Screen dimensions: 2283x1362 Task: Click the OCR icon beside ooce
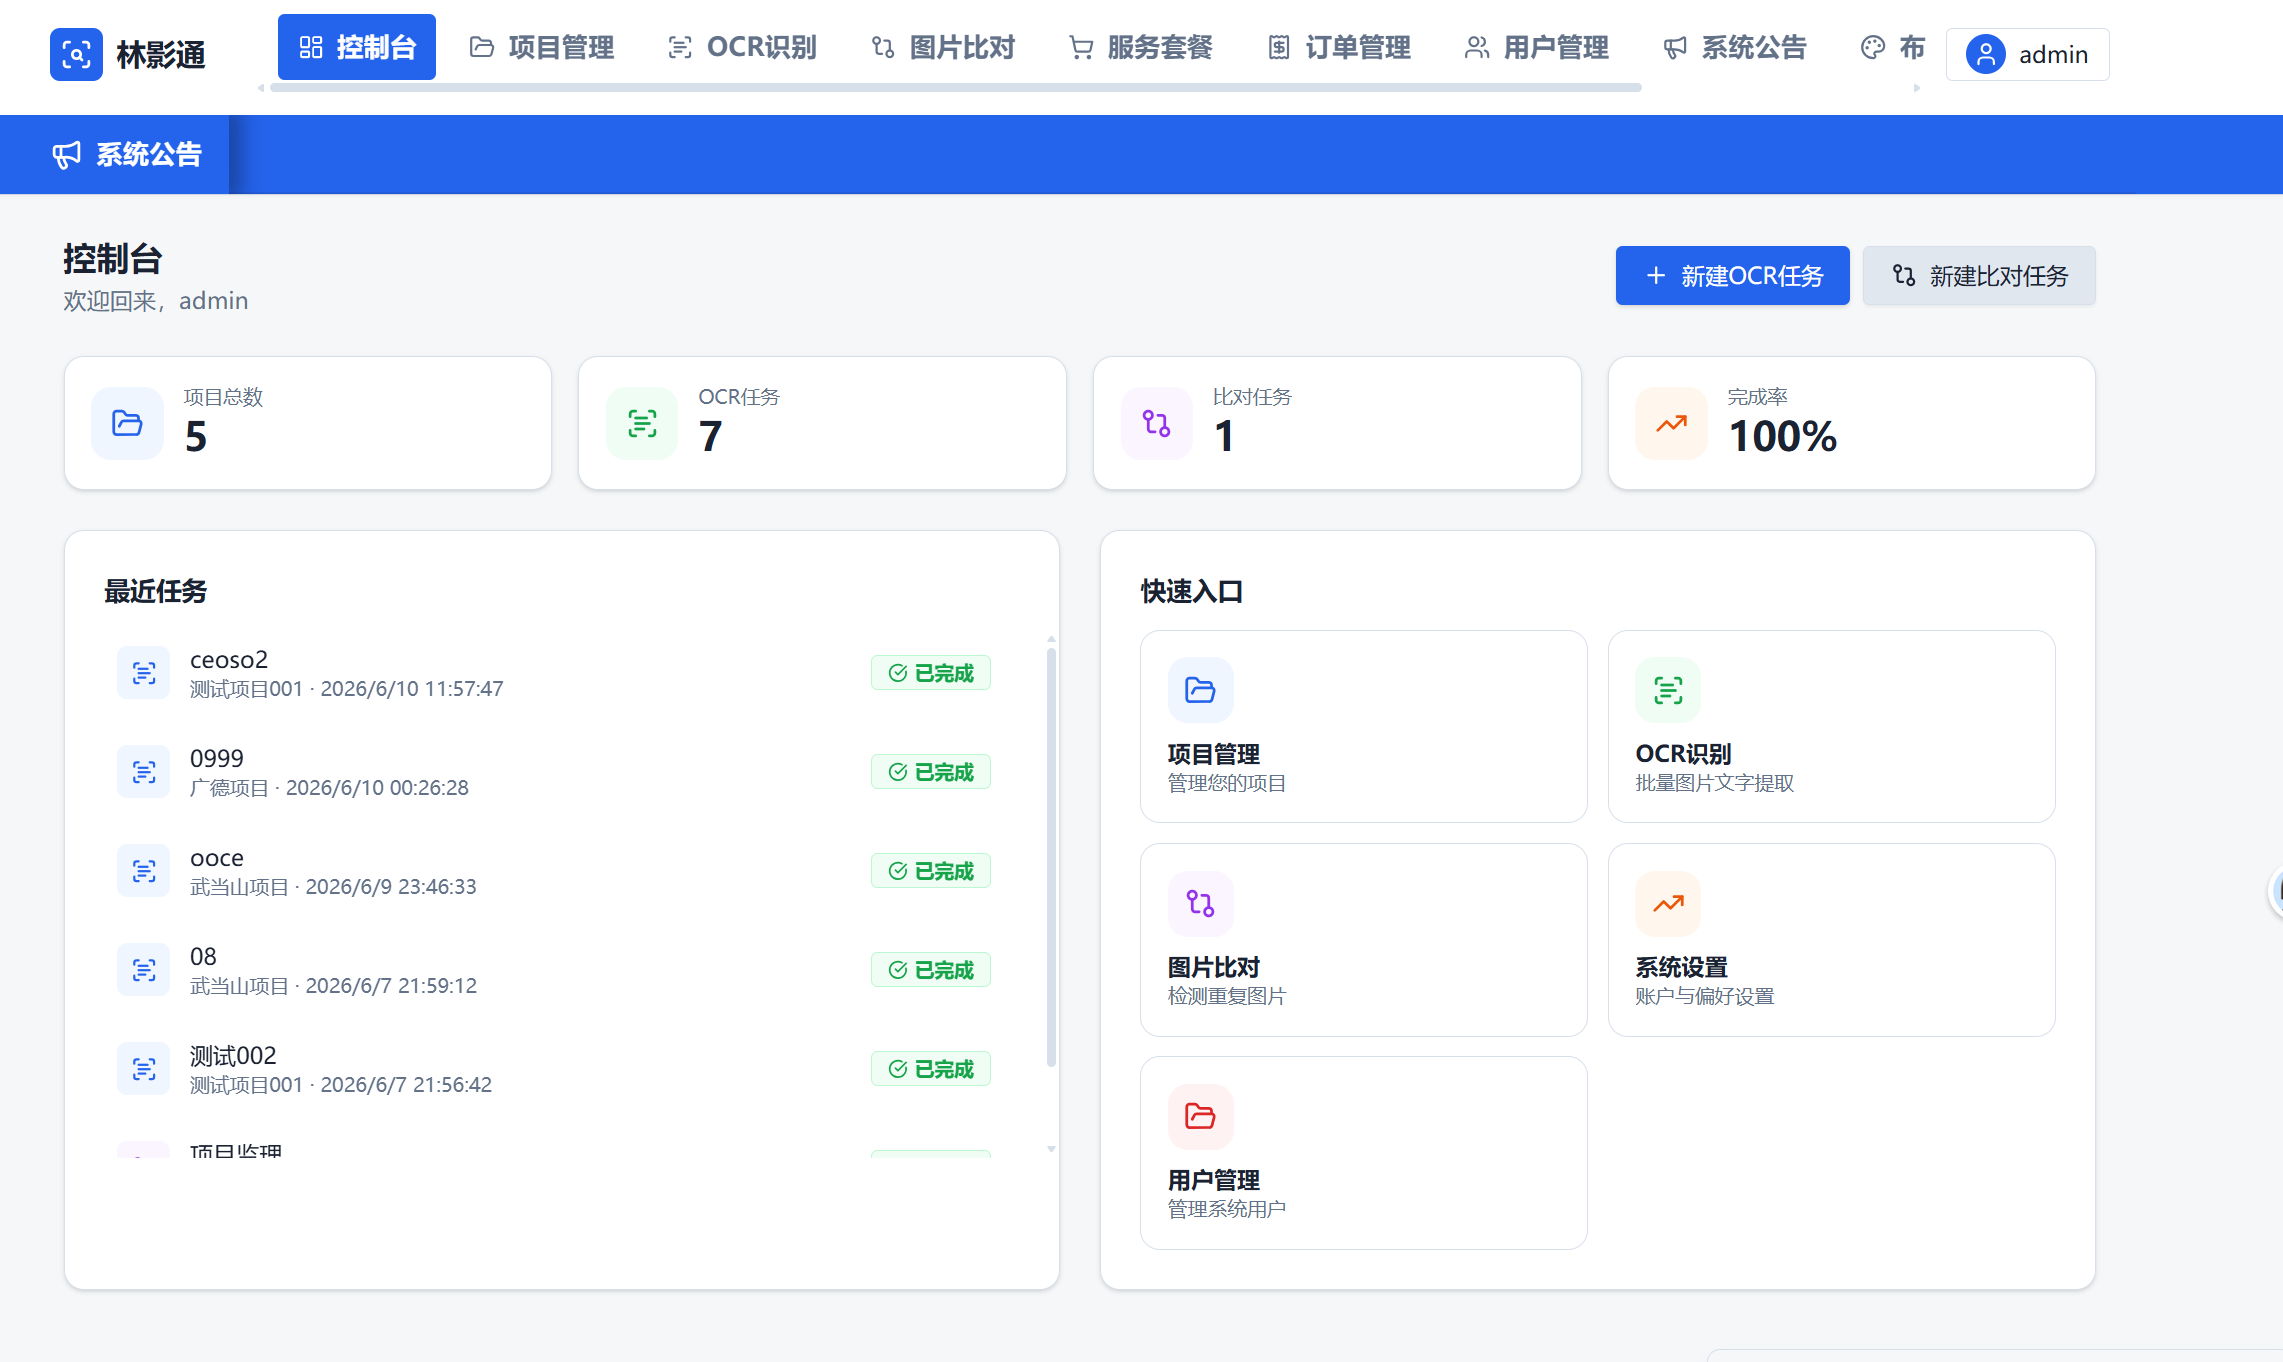point(144,871)
